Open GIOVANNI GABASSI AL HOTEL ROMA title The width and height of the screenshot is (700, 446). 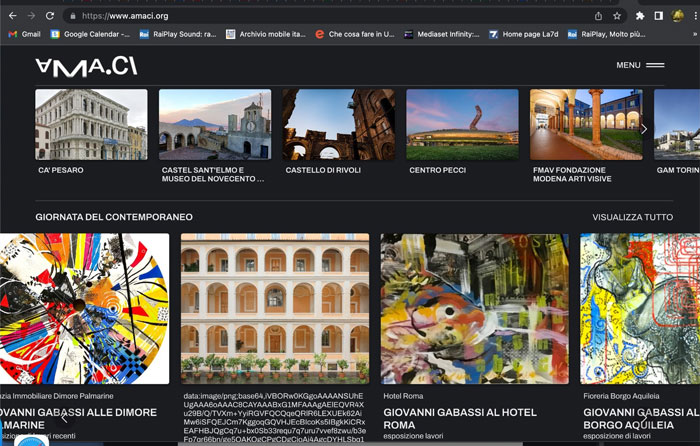(460, 419)
